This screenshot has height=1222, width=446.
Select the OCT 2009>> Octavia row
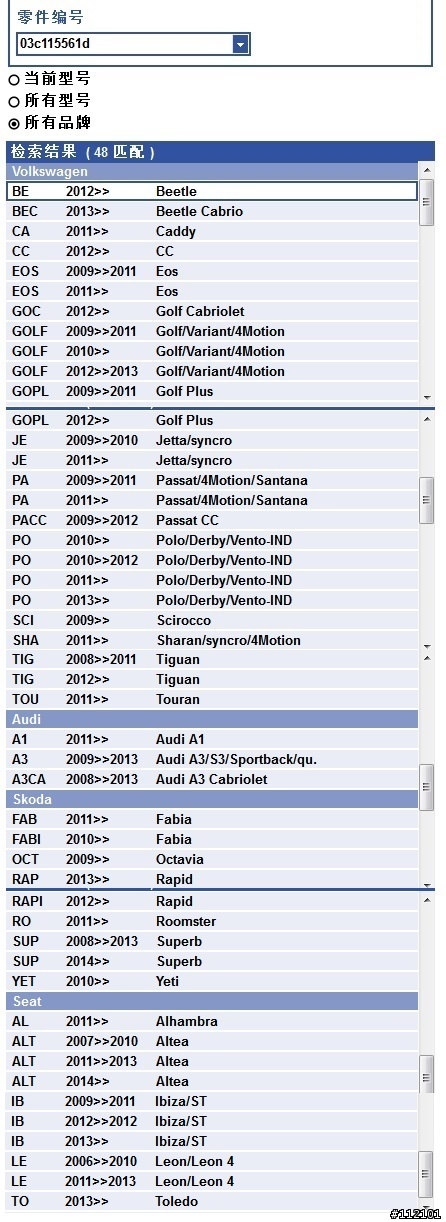click(x=212, y=859)
